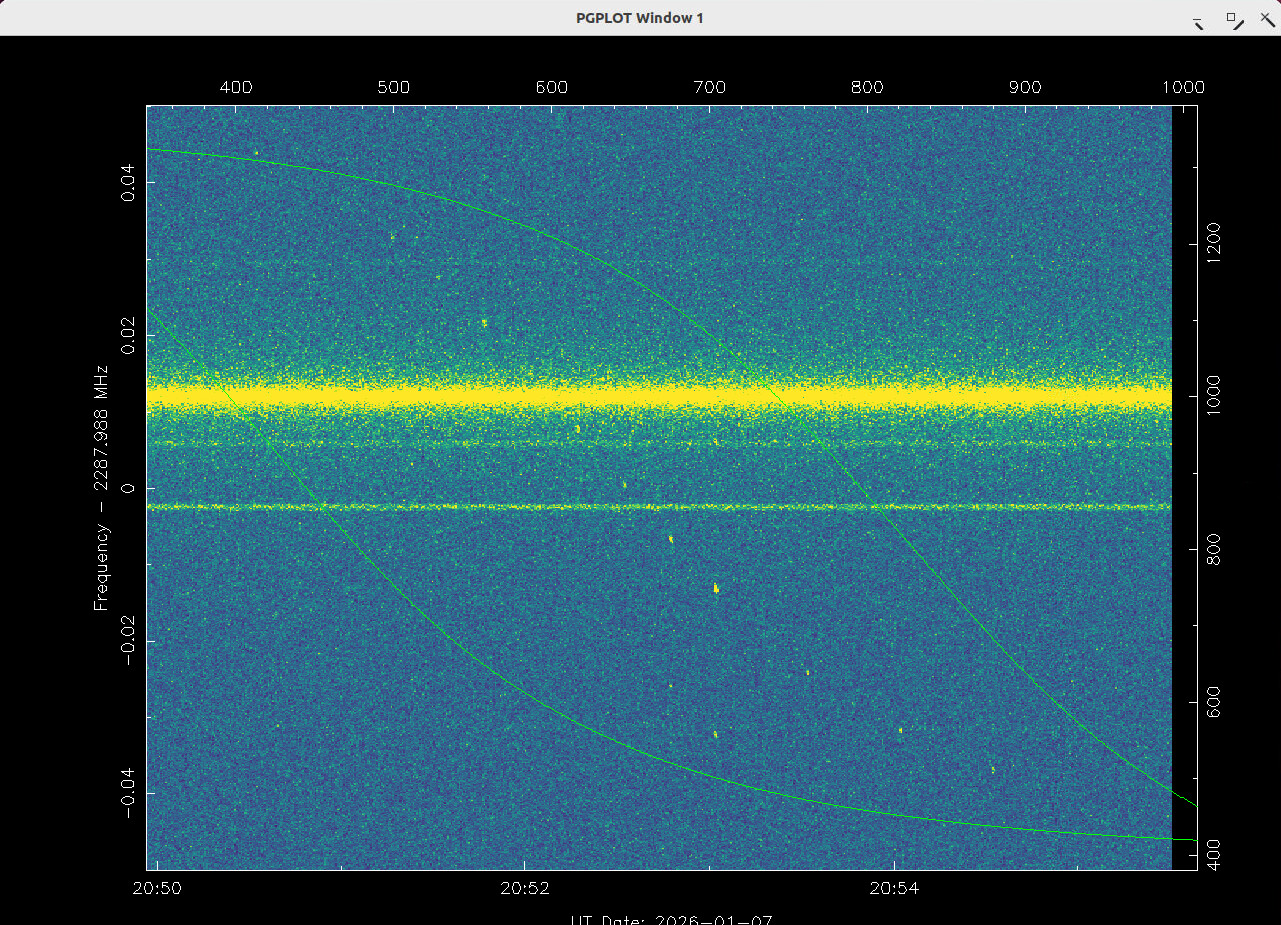
Task: Close PGPLOT Window 1
Action: (x=1267, y=19)
